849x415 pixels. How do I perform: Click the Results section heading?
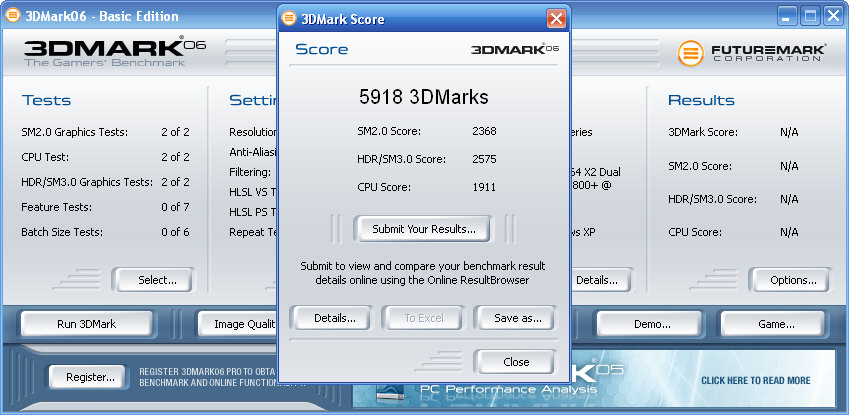pyautogui.click(x=701, y=100)
